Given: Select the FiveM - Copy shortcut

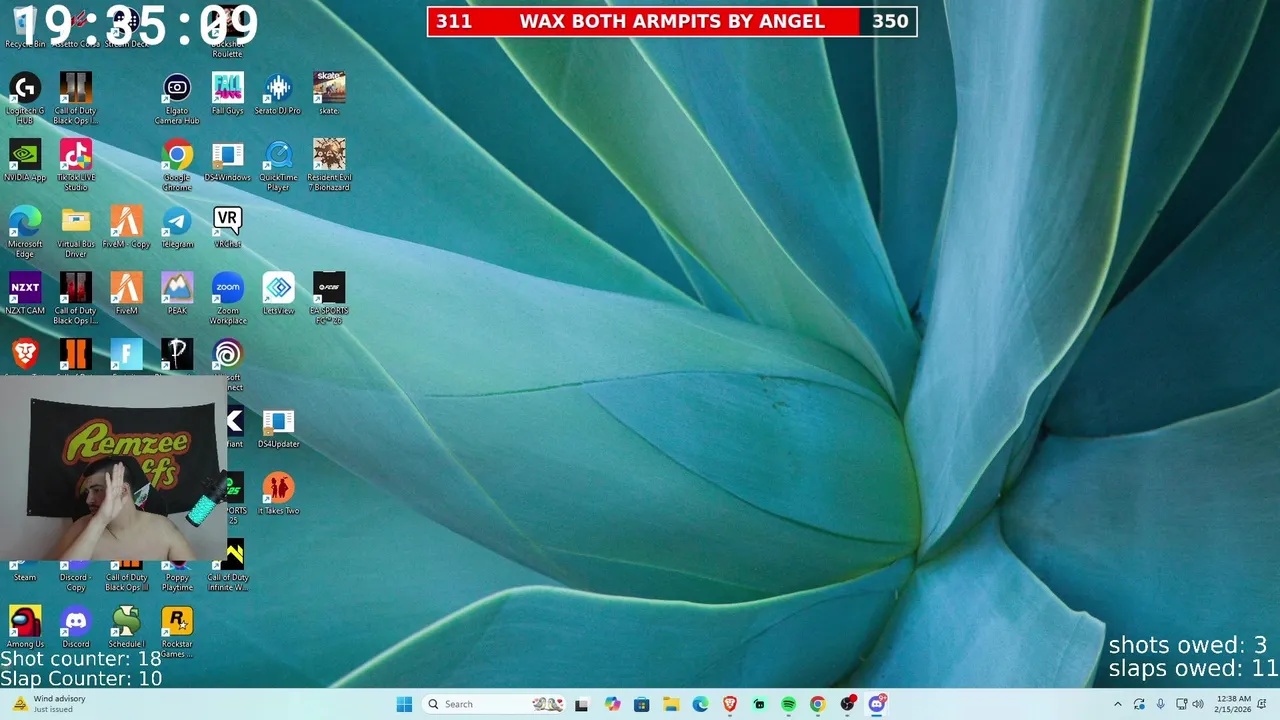Looking at the screenshot, I should pos(126,226).
